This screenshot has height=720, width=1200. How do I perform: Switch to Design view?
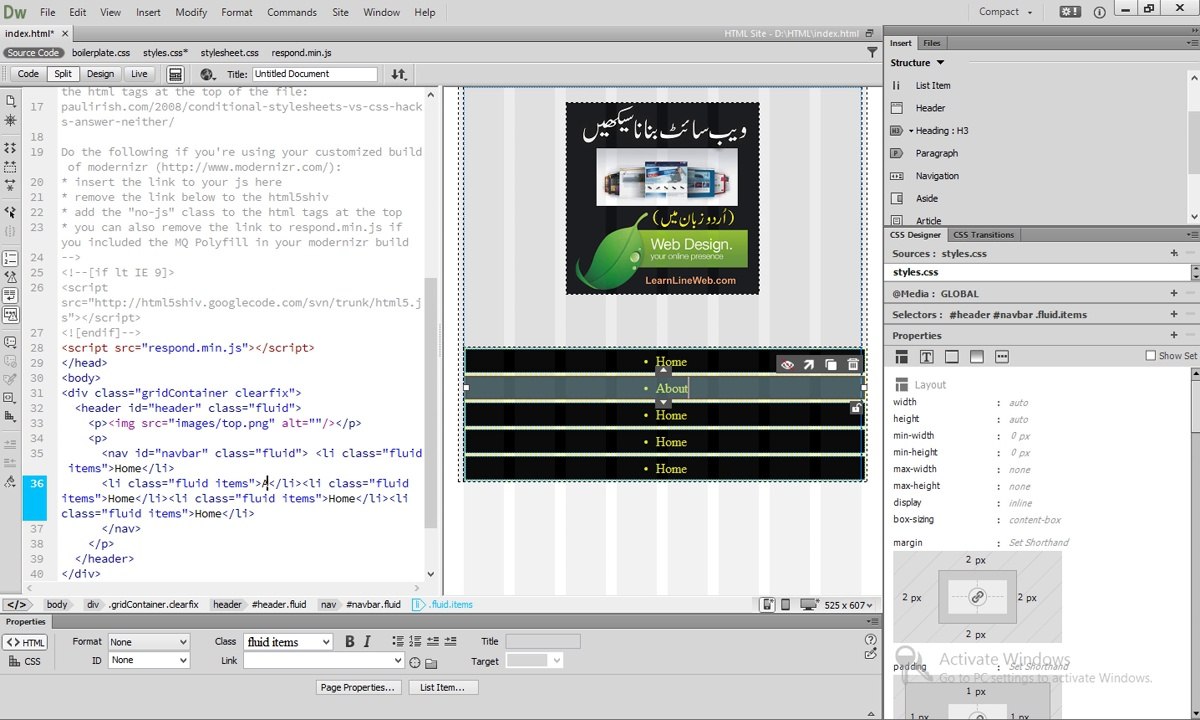coord(100,74)
